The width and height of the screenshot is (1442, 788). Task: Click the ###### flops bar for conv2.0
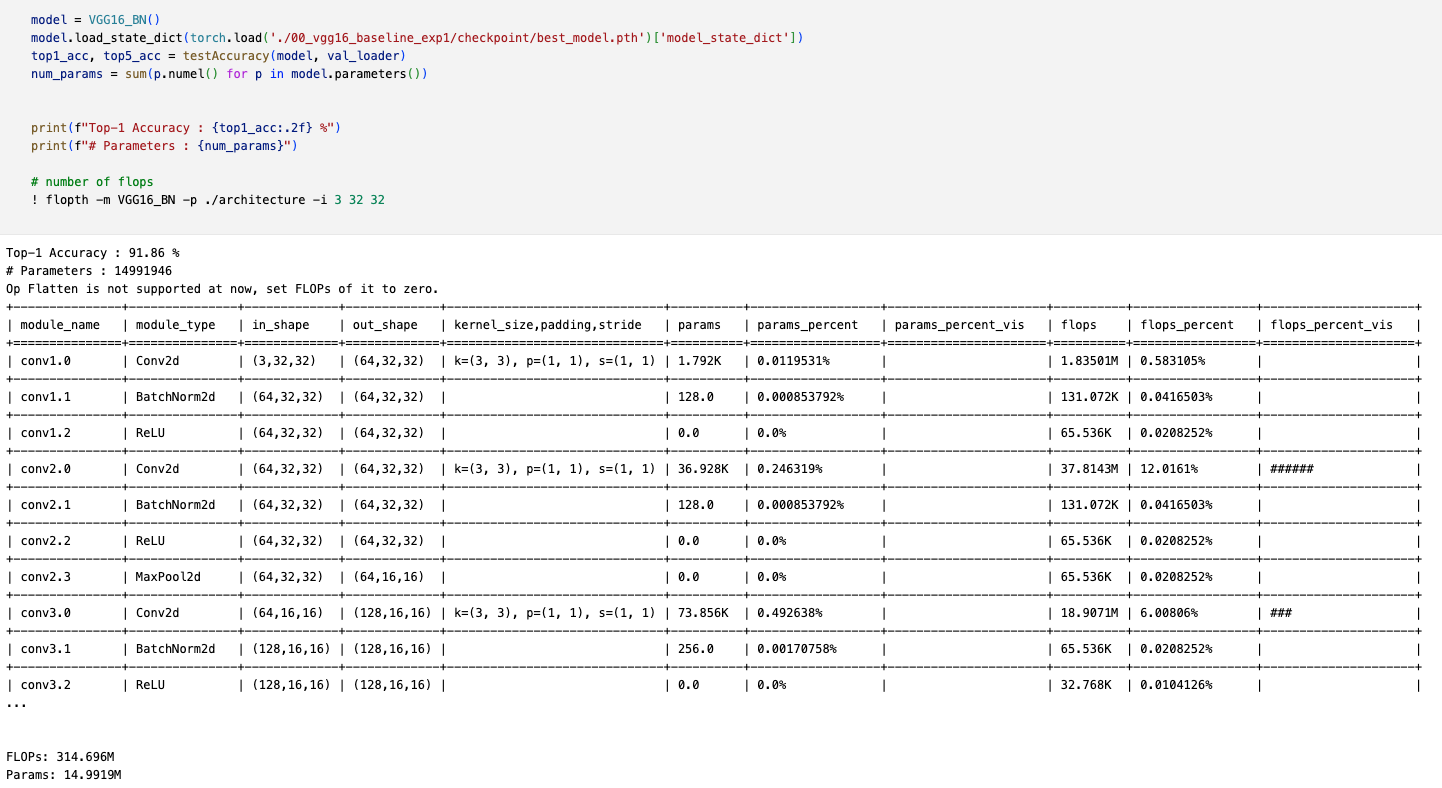1291,469
